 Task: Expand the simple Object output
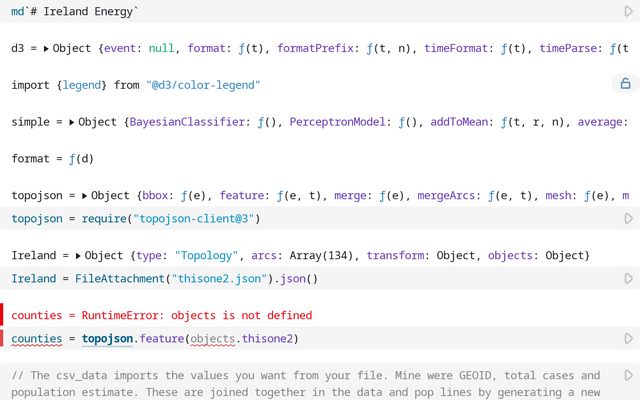72,122
